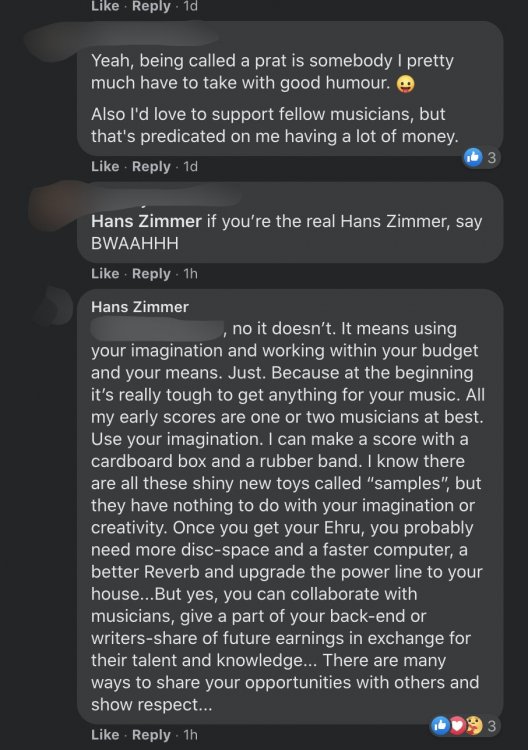Click the 1d timestamp under money comment

190,166
